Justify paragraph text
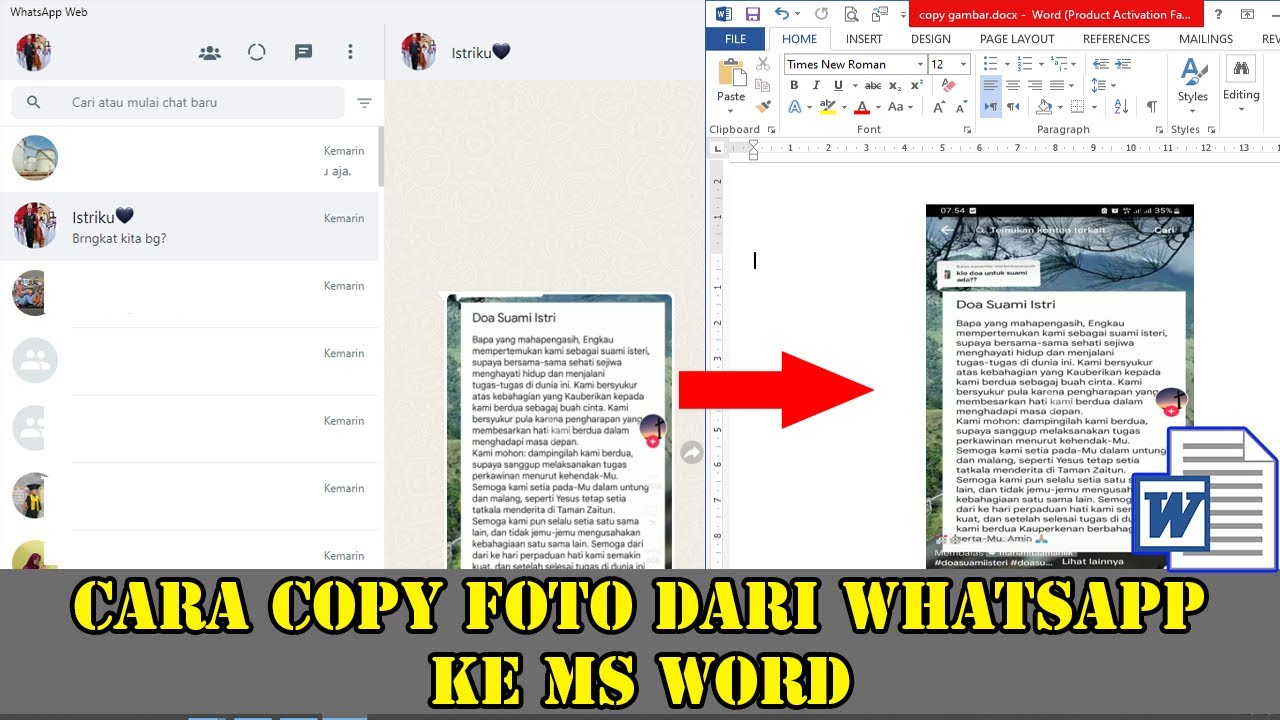 (x=1056, y=86)
